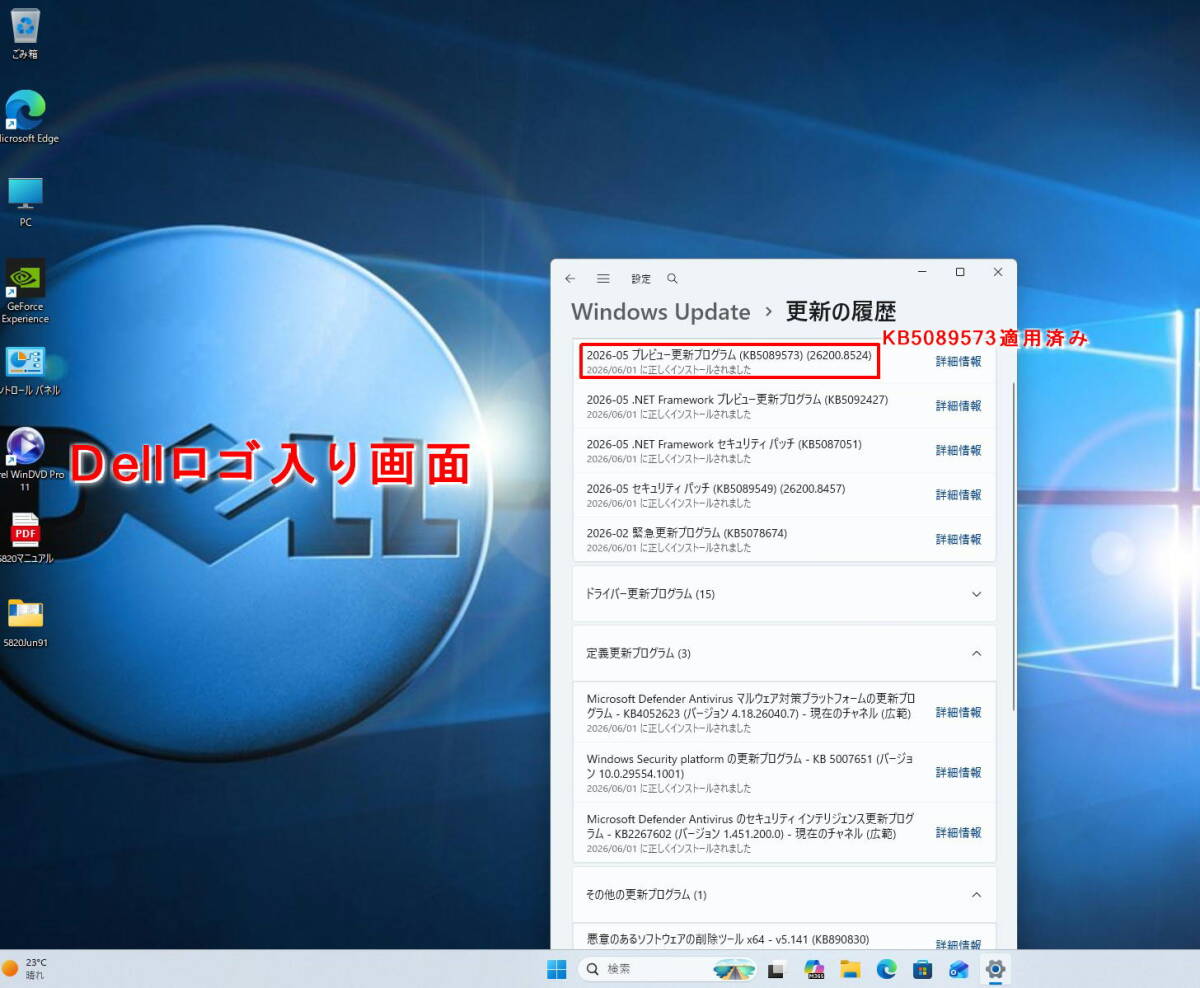Open the Control Panel desktop shortcut
The width and height of the screenshot is (1200, 988).
click(x=25, y=370)
